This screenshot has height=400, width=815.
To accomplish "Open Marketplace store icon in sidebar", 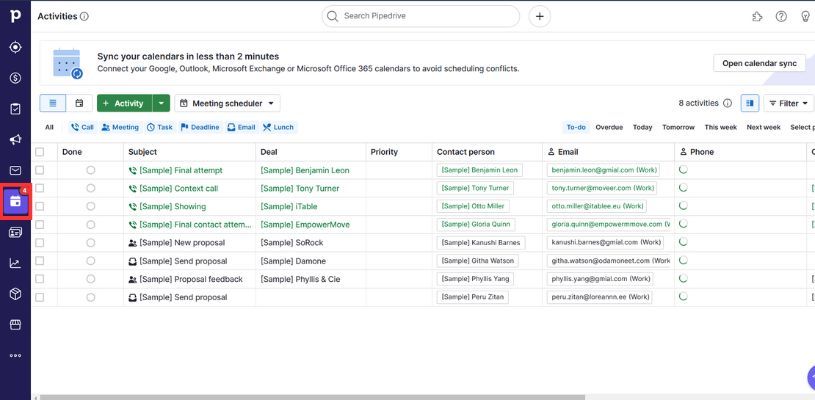I will 15,325.
